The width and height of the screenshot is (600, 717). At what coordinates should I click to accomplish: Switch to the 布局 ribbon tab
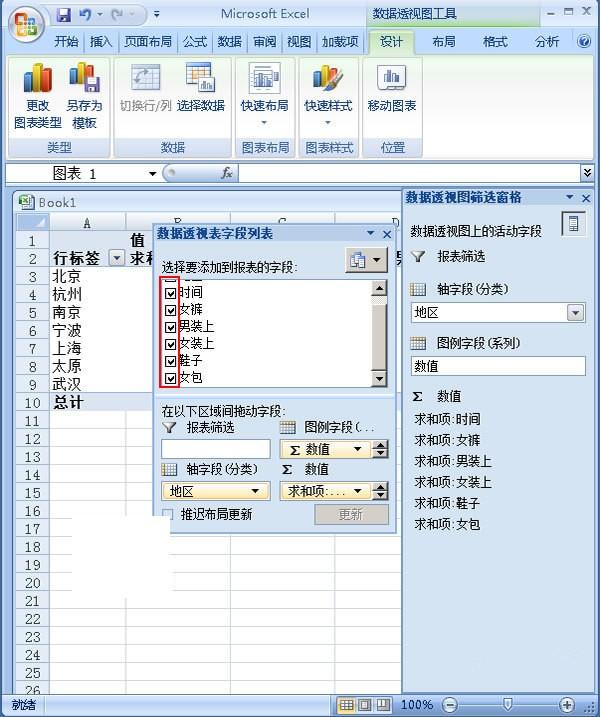pos(444,42)
